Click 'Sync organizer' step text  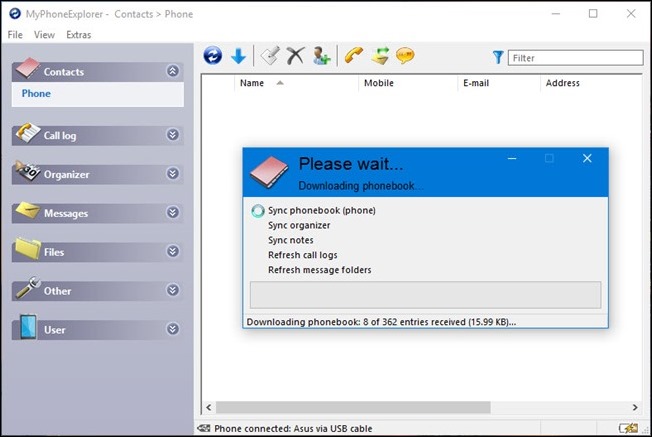coord(299,225)
